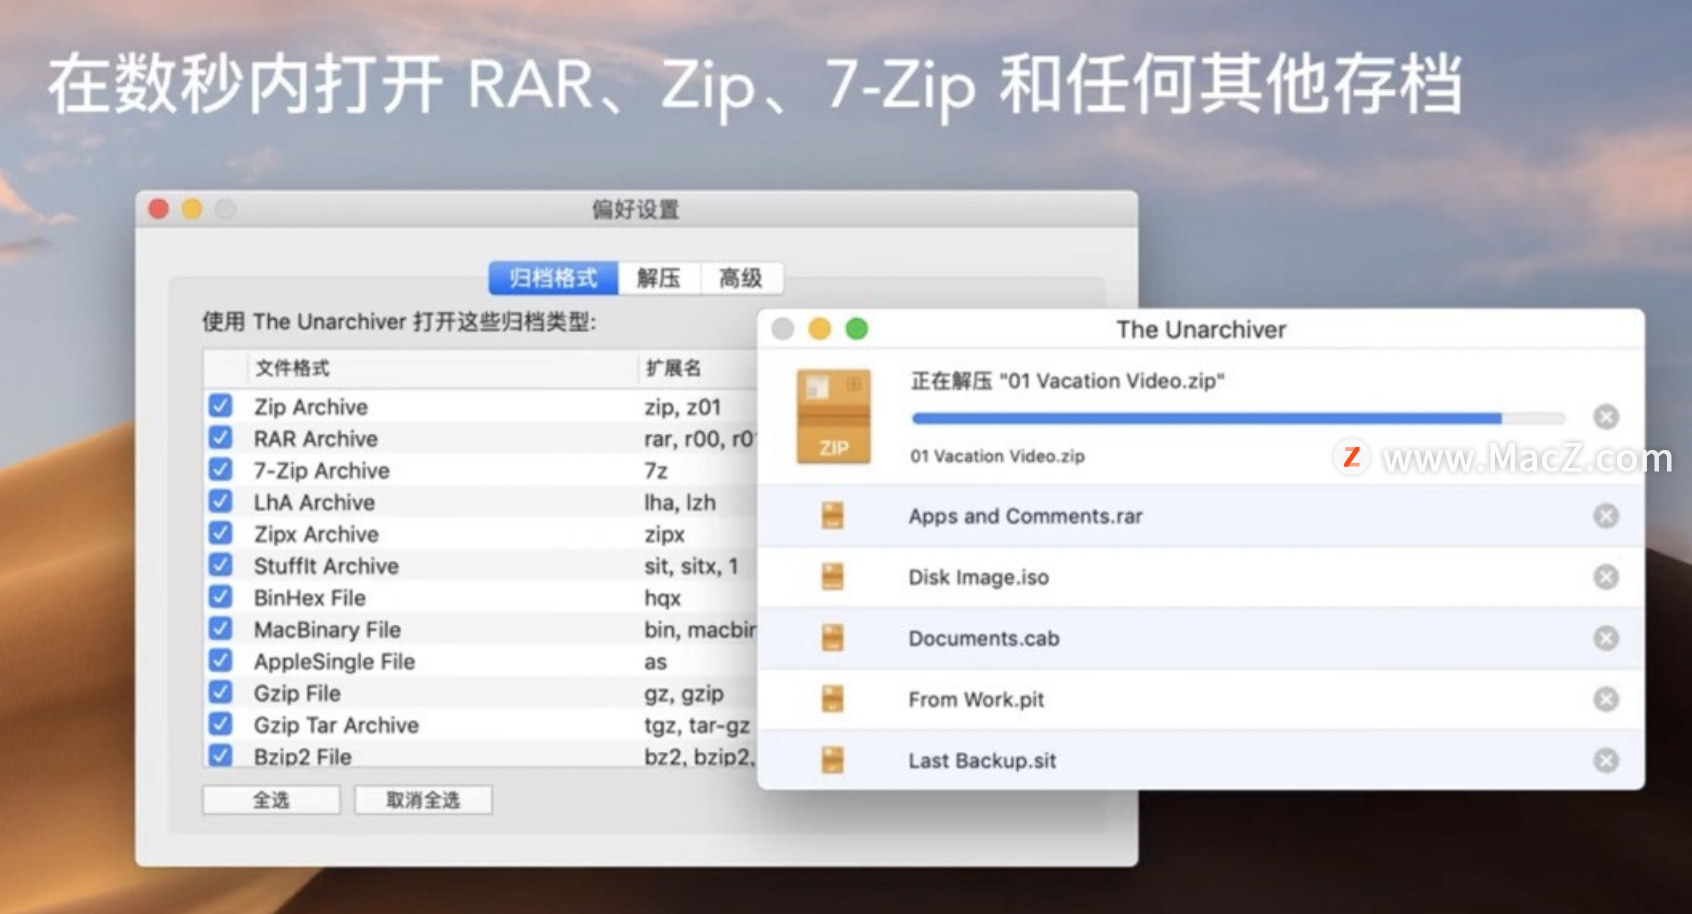
Task: Click the Last Backup.sit file name
Action: point(982,760)
